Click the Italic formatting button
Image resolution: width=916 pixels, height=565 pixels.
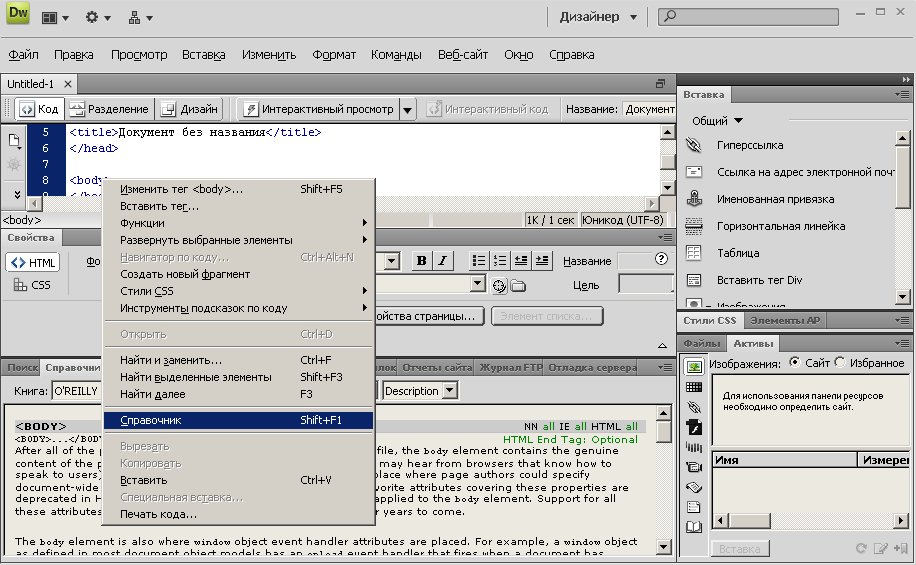(x=442, y=261)
